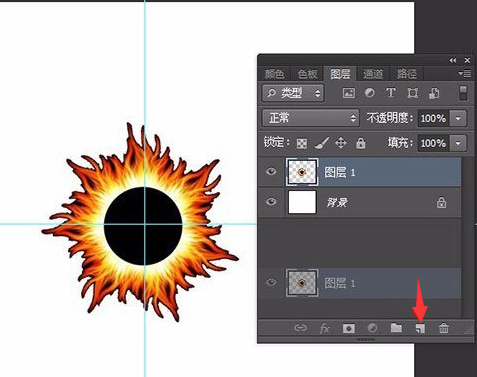The width and height of the screenshot is (477, 377).
Task: Lock position move icon
Action: [x=341, y=143]
